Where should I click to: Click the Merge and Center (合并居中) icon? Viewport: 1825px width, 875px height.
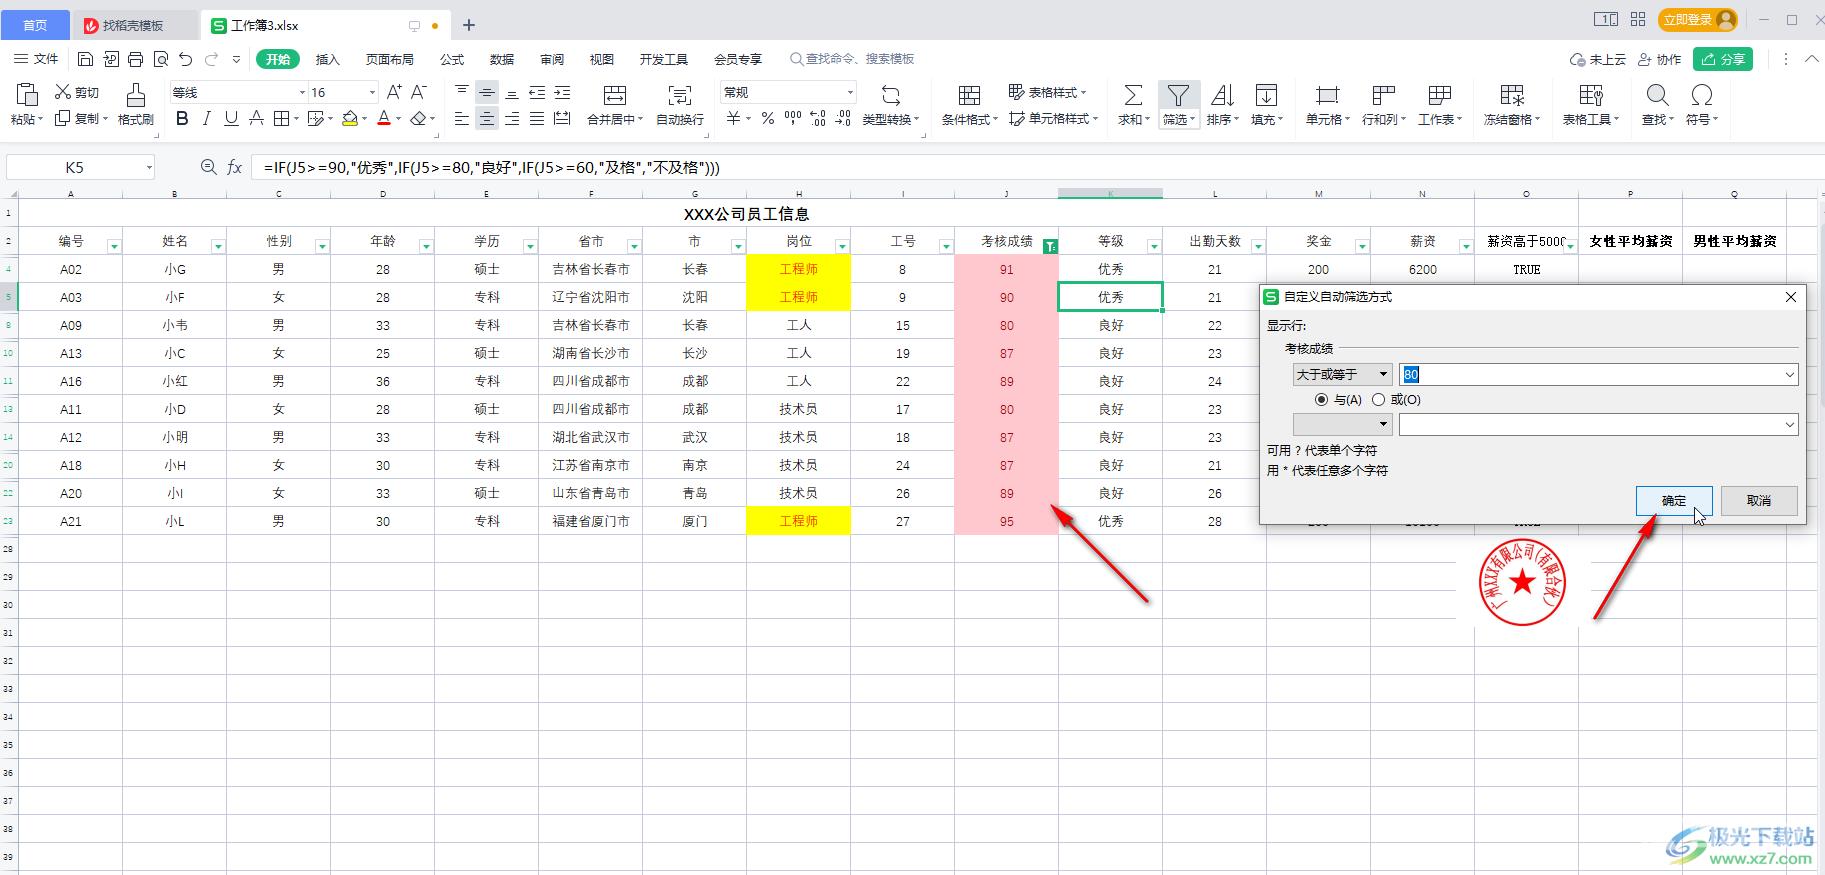coord(615,95)
